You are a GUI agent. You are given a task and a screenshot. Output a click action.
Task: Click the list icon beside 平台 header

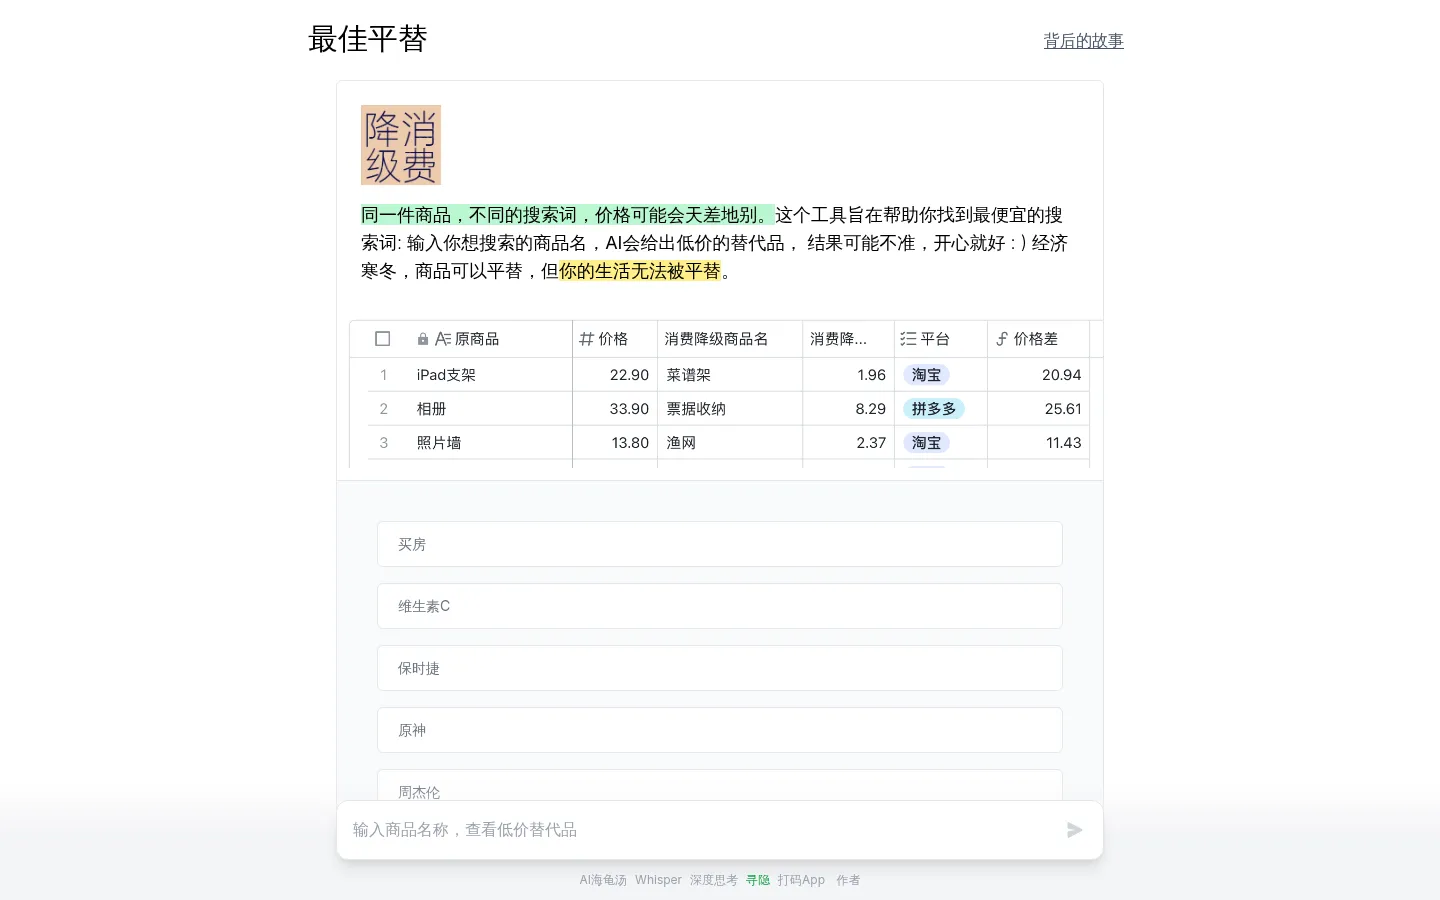point(908,339)
